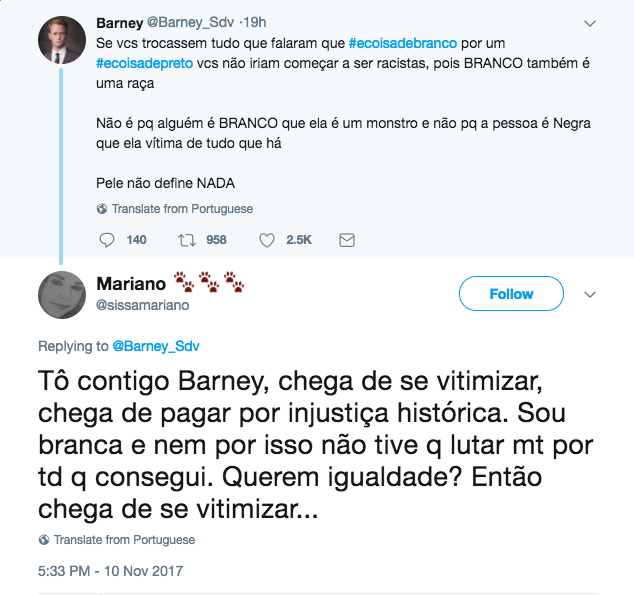Click the 5:33 PM tweet timestamp
The width and height of the screenshot is (634, 595).
coord(112,571)
